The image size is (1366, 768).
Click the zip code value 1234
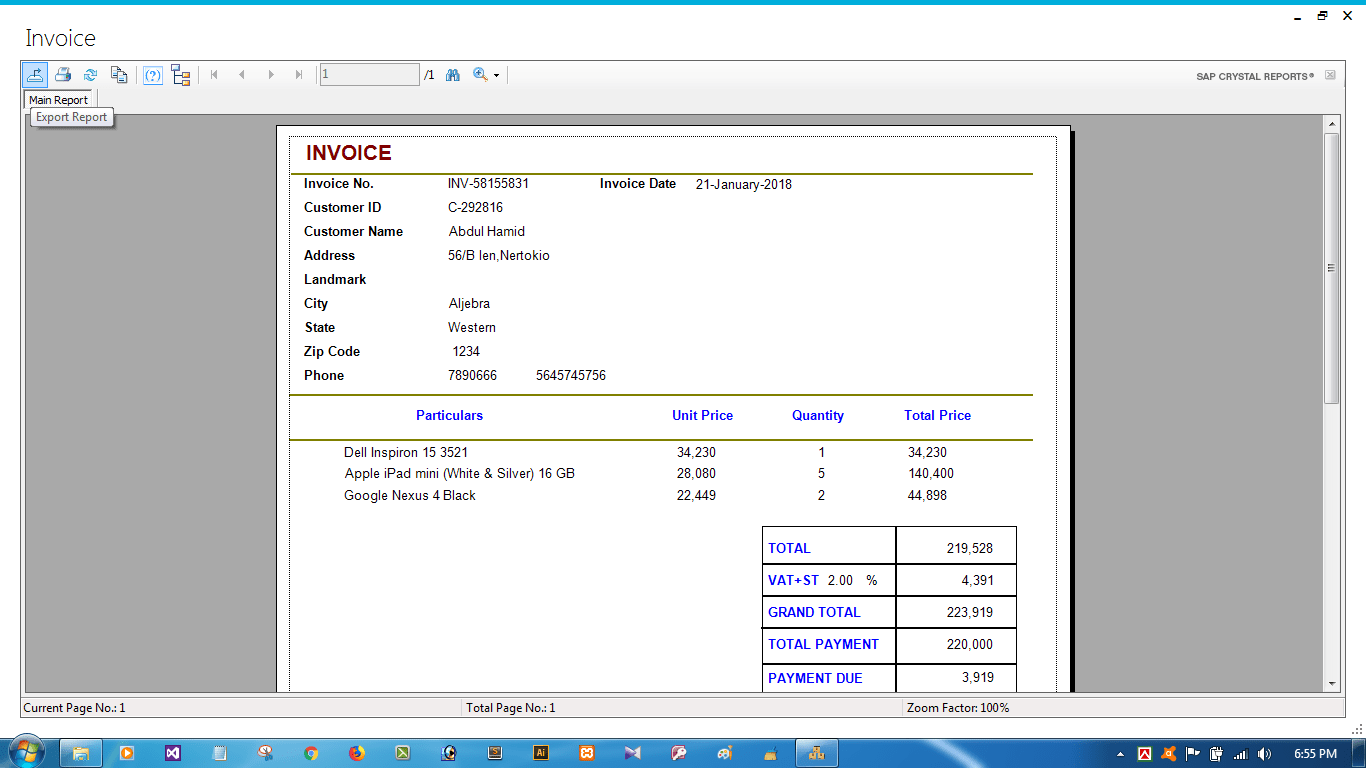[x=466, y=352]
